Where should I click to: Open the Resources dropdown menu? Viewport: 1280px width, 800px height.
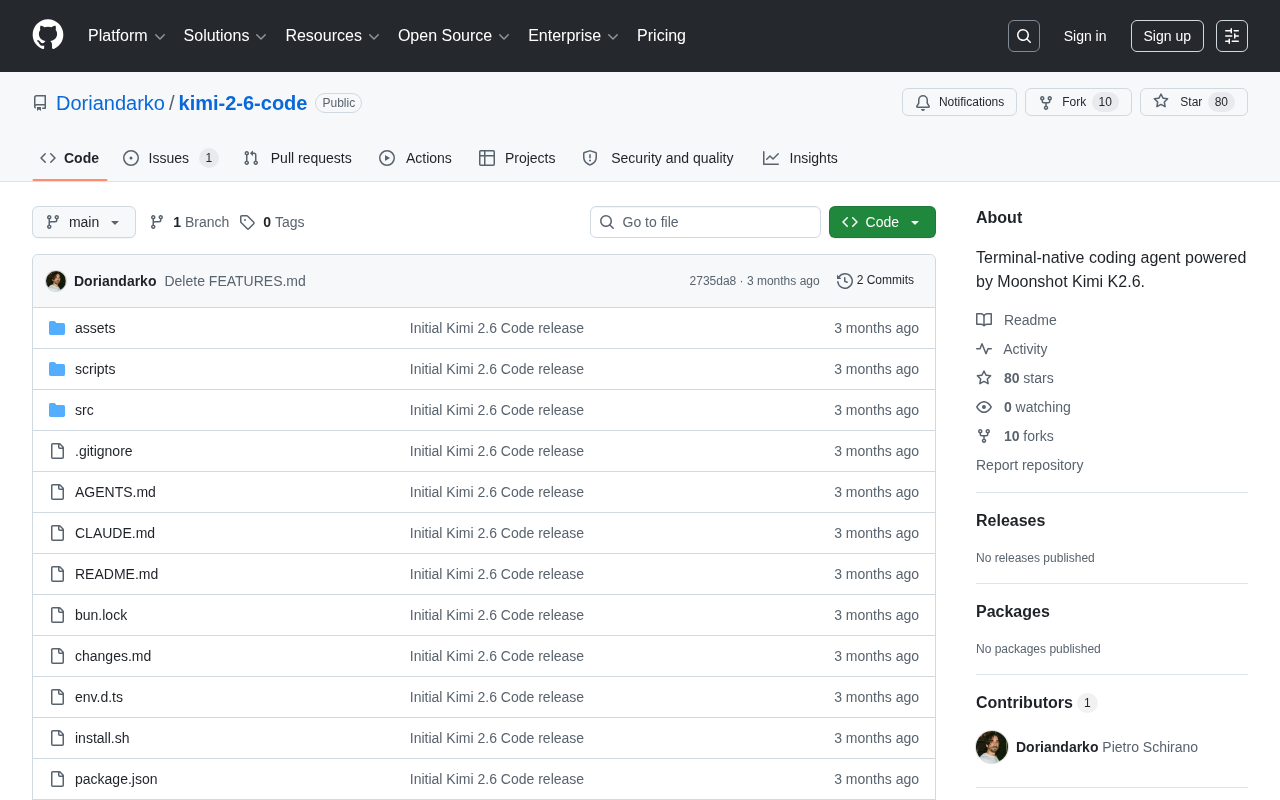pos(333,36)
